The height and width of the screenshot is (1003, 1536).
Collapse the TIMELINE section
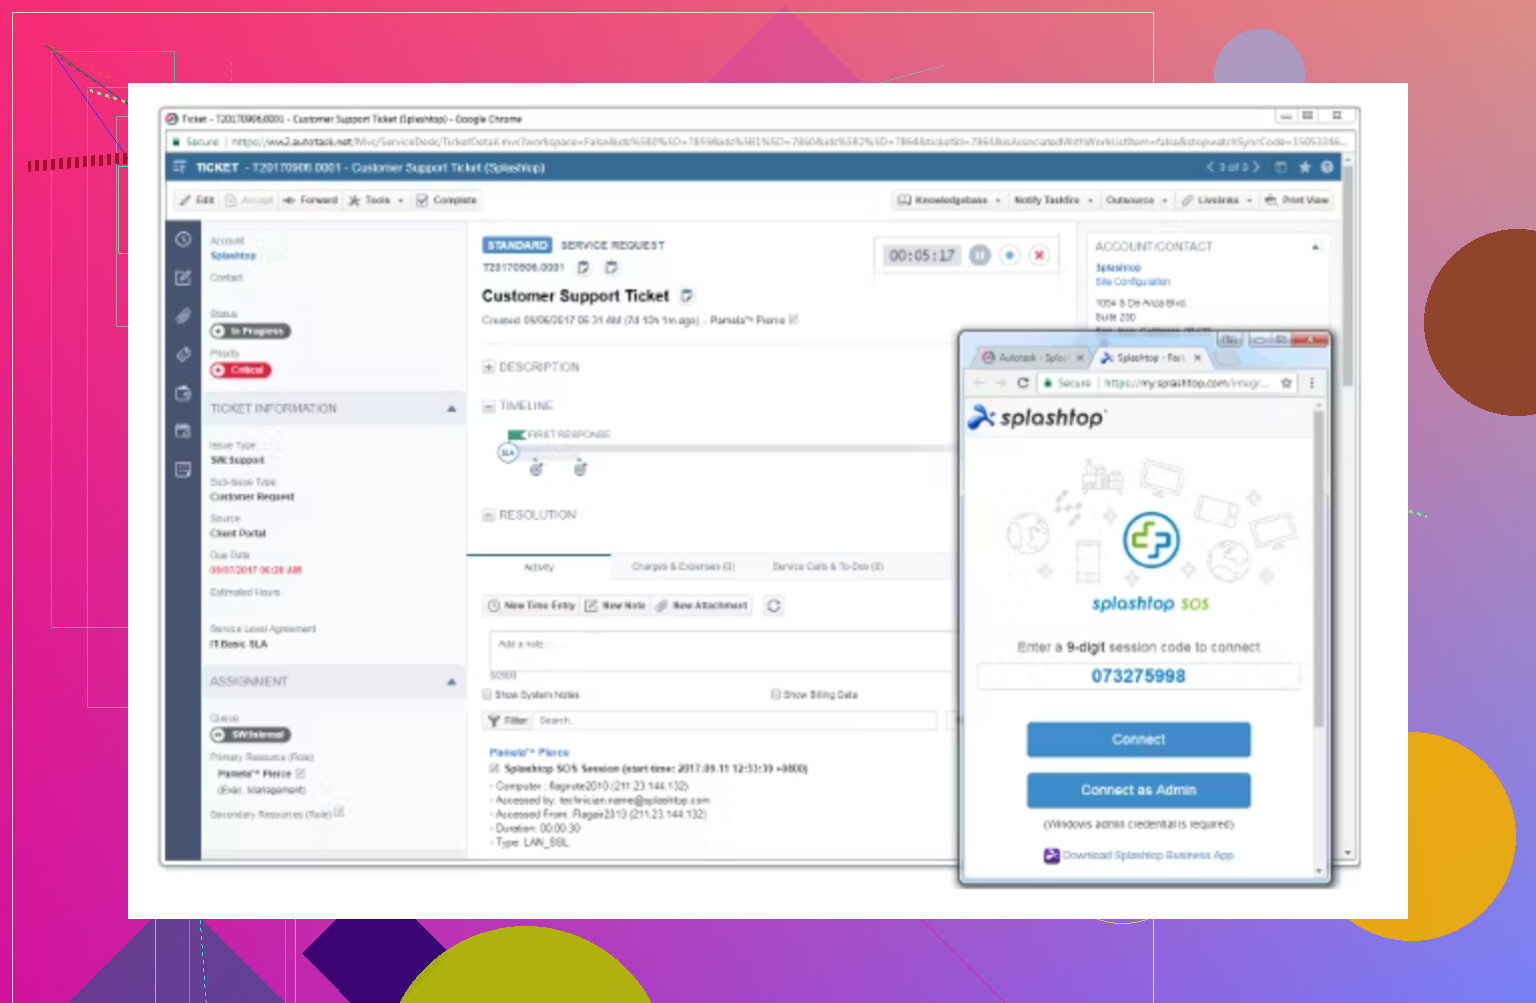click(x=489, y=406)
